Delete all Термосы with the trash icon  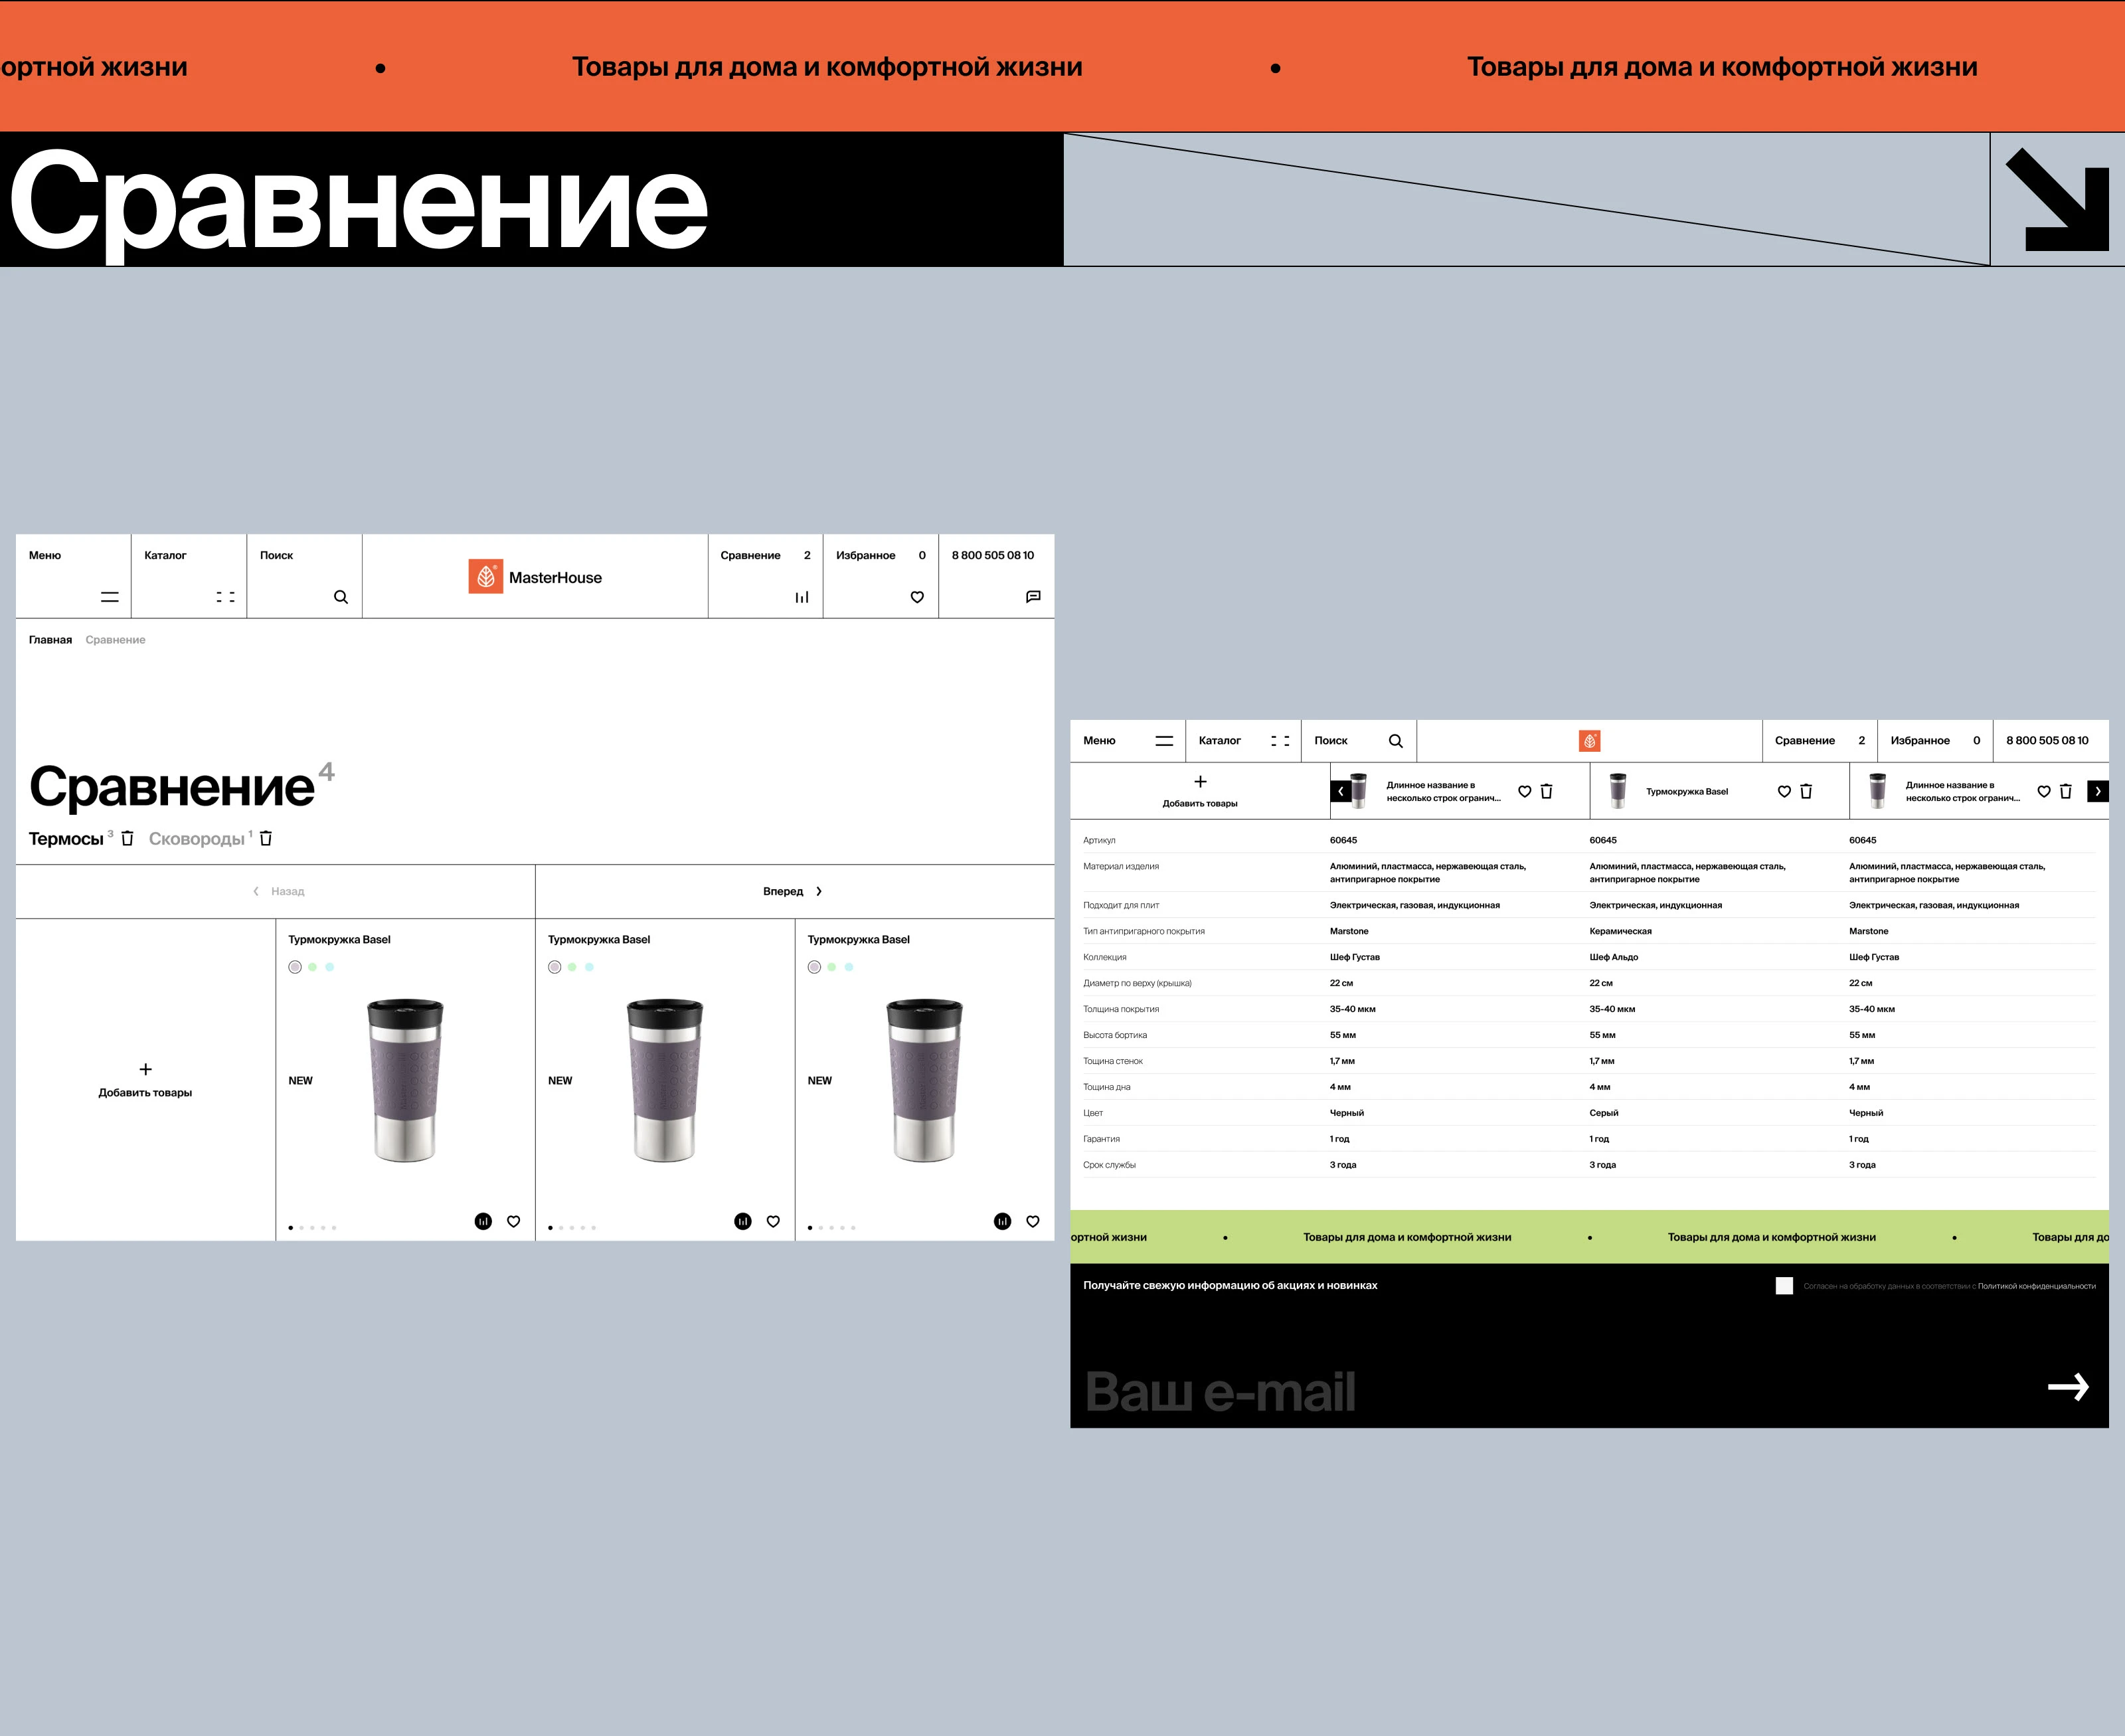click(x=128, y=838)
